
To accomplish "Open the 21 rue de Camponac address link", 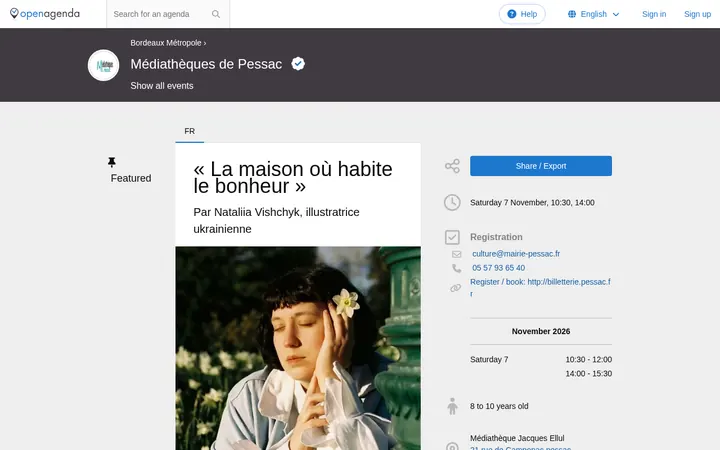I will pos(520,448).
